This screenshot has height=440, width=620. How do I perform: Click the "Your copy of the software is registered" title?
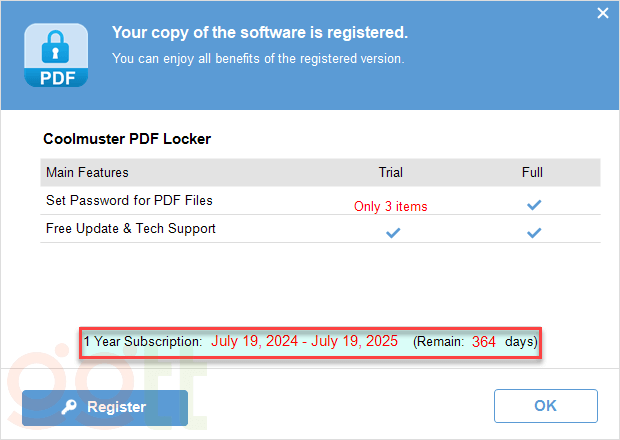[259, 33]
